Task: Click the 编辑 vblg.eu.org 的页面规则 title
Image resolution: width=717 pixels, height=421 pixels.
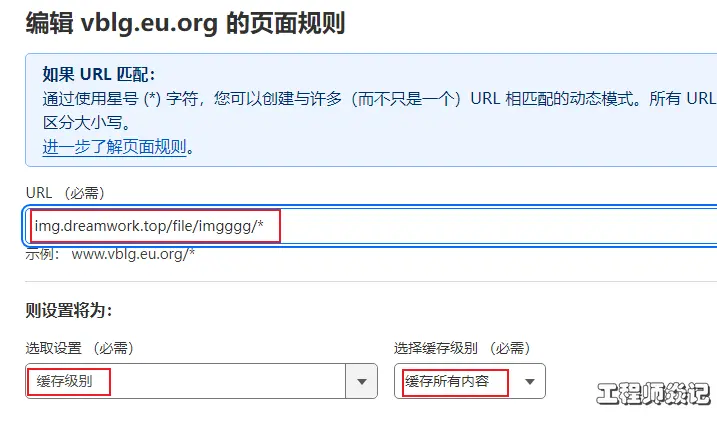Action: click(185, 23)
